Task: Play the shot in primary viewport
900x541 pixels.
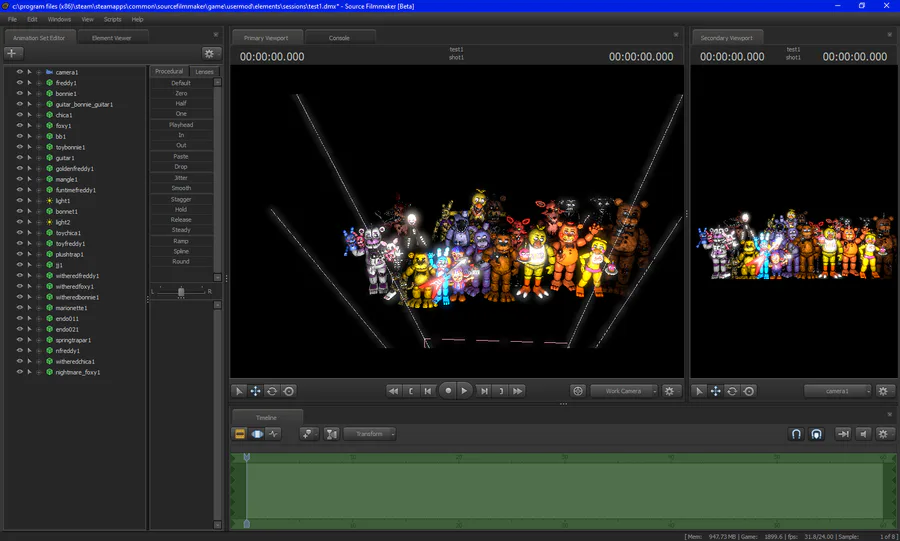Action: point(464,391)
